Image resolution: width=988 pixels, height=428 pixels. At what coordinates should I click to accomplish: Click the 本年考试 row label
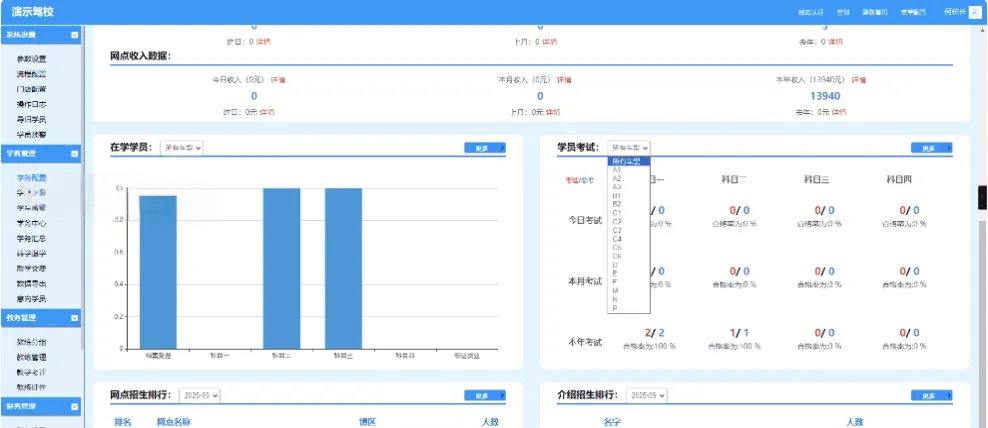[585, 343]
